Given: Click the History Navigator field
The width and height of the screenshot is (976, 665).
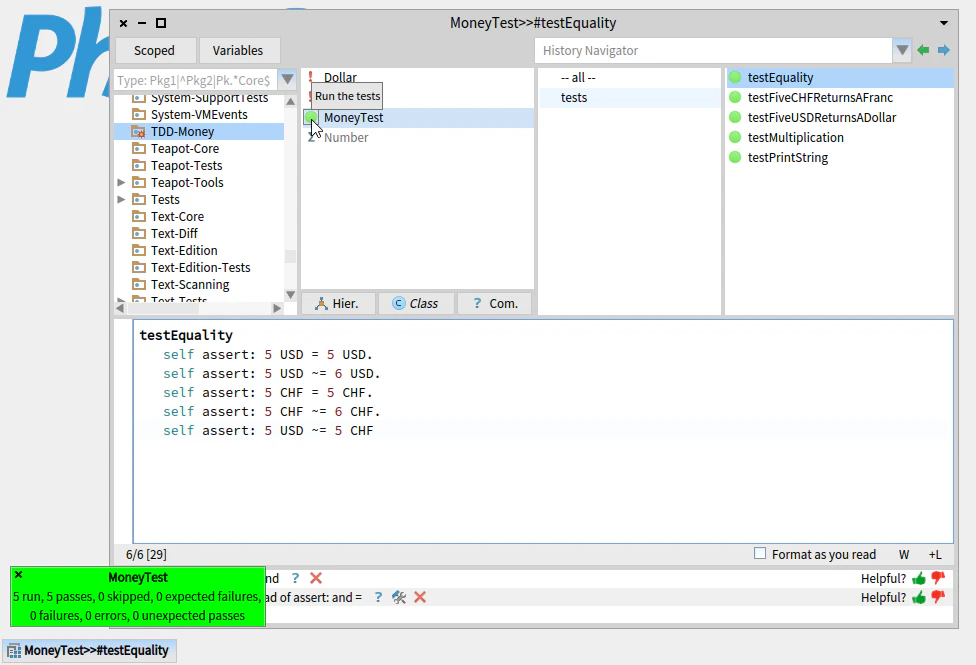Looking at the screenshot, I should tap(713, 50).
